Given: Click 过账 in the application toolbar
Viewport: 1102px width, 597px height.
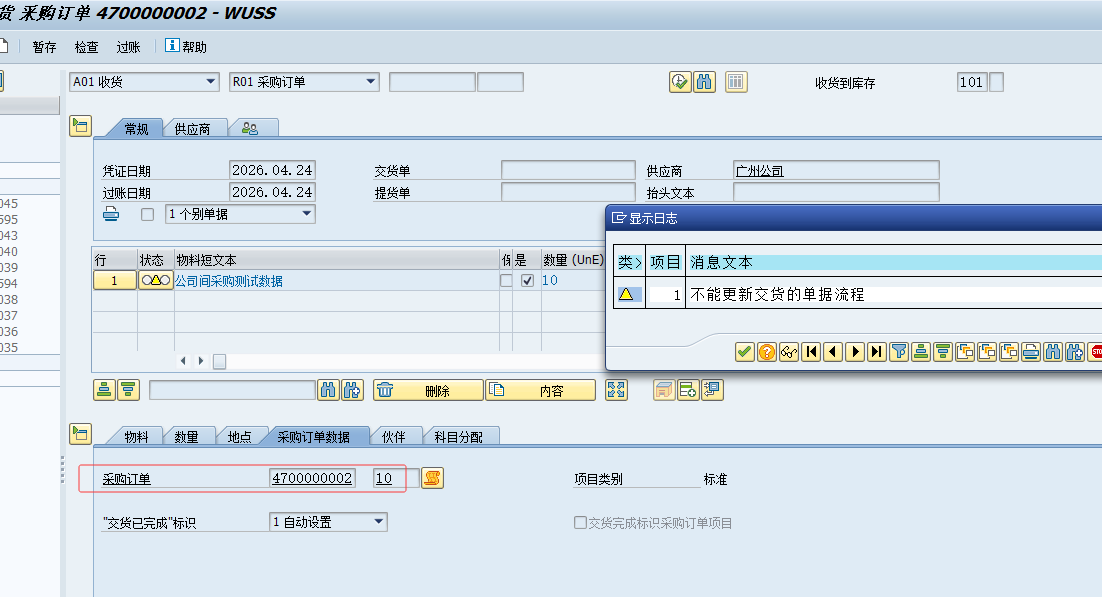Looking at the screenshot, I should click(128, 47).
